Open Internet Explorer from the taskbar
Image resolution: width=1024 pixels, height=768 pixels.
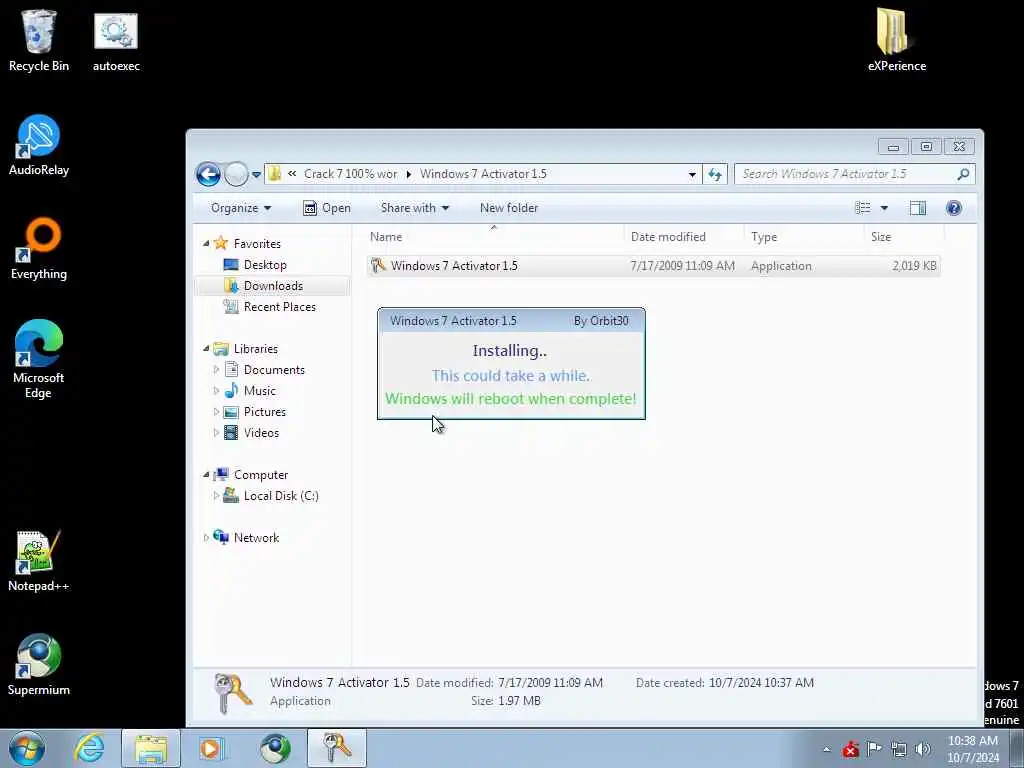pyautogui.click(x=89, y=748)
